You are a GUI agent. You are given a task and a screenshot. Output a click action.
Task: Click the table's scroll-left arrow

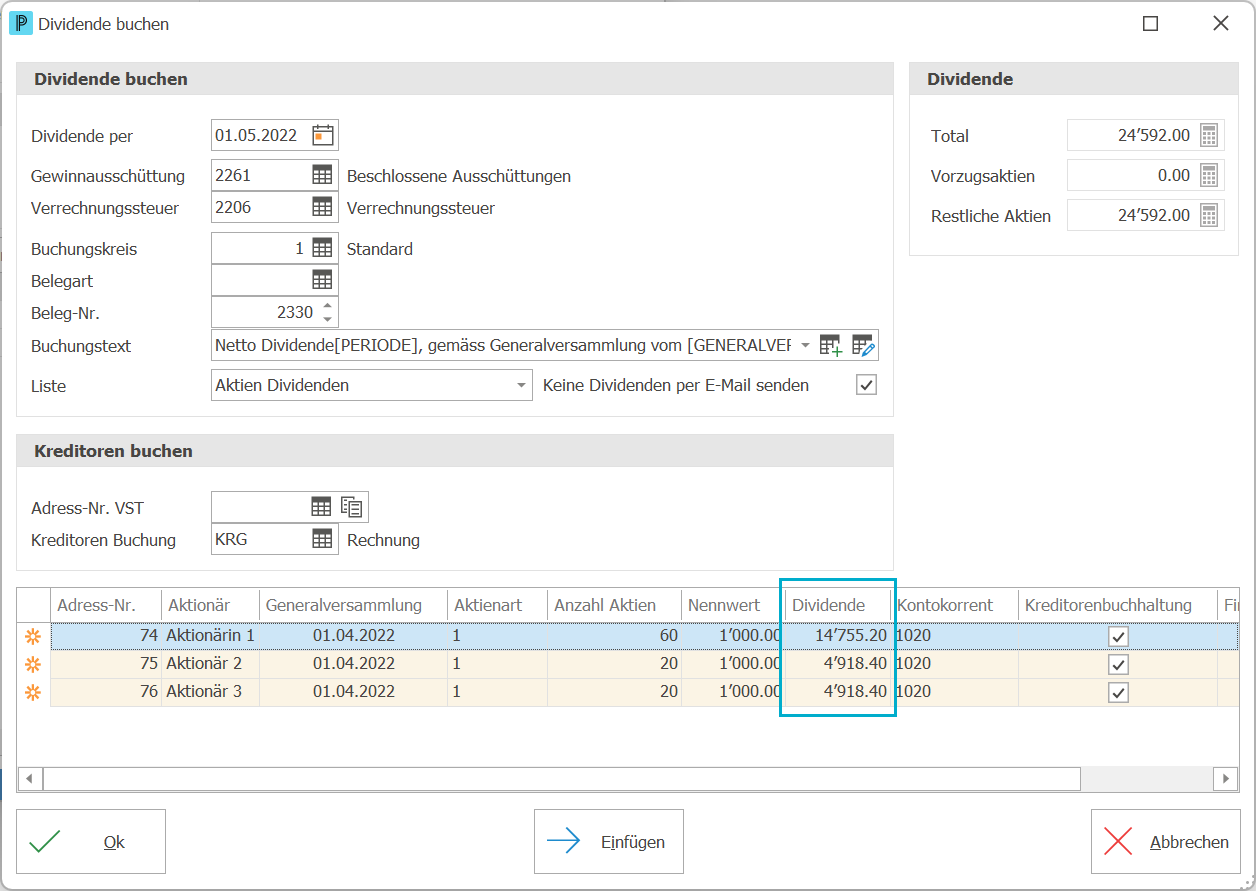30,778
